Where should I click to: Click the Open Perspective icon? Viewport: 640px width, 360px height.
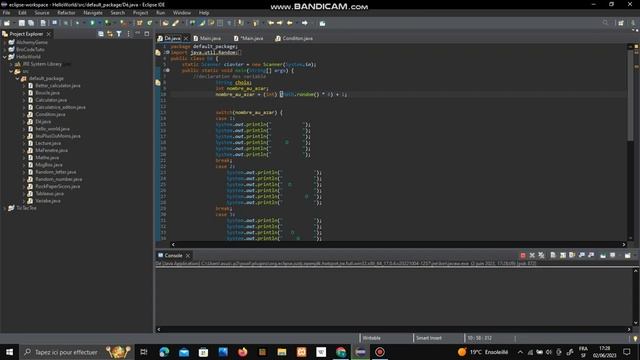point(621,23)
